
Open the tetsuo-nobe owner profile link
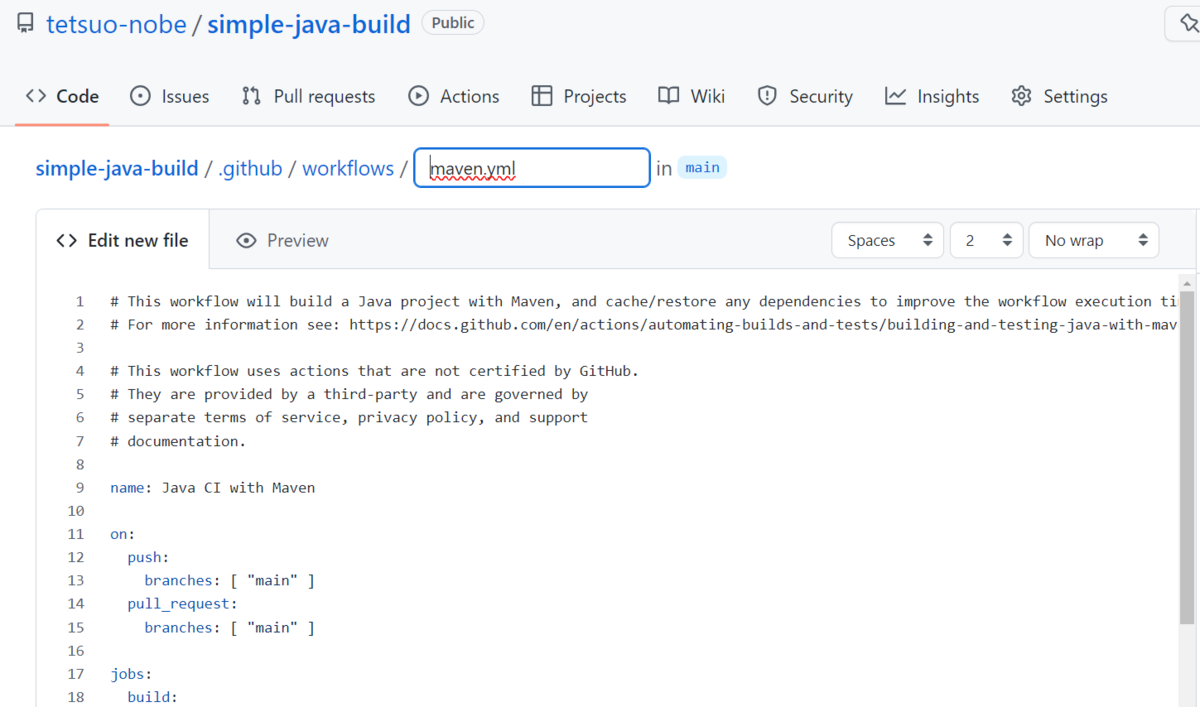117,24
